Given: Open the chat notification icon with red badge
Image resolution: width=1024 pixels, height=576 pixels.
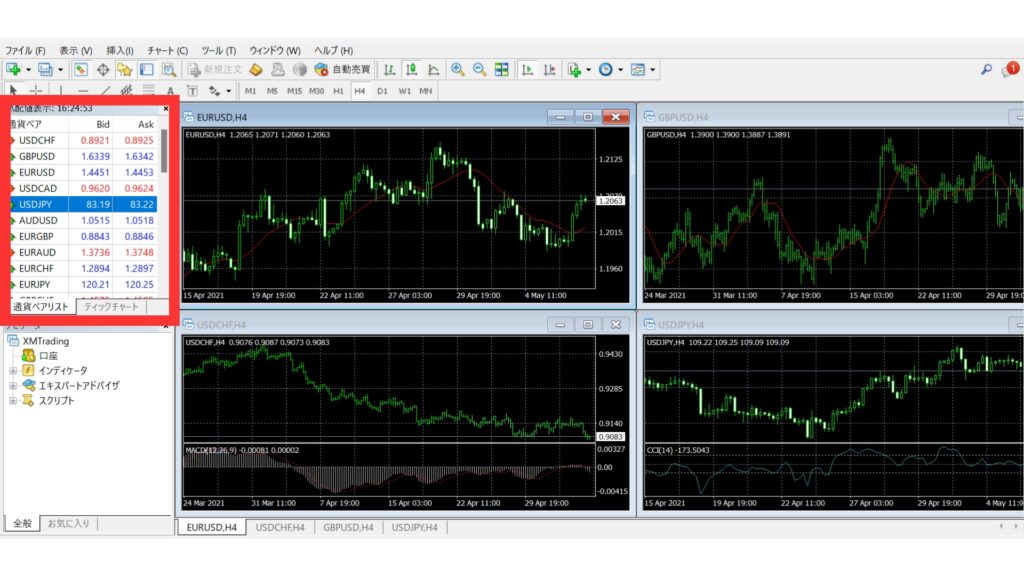Looking at the screenshot, I should click(1009, 69).
